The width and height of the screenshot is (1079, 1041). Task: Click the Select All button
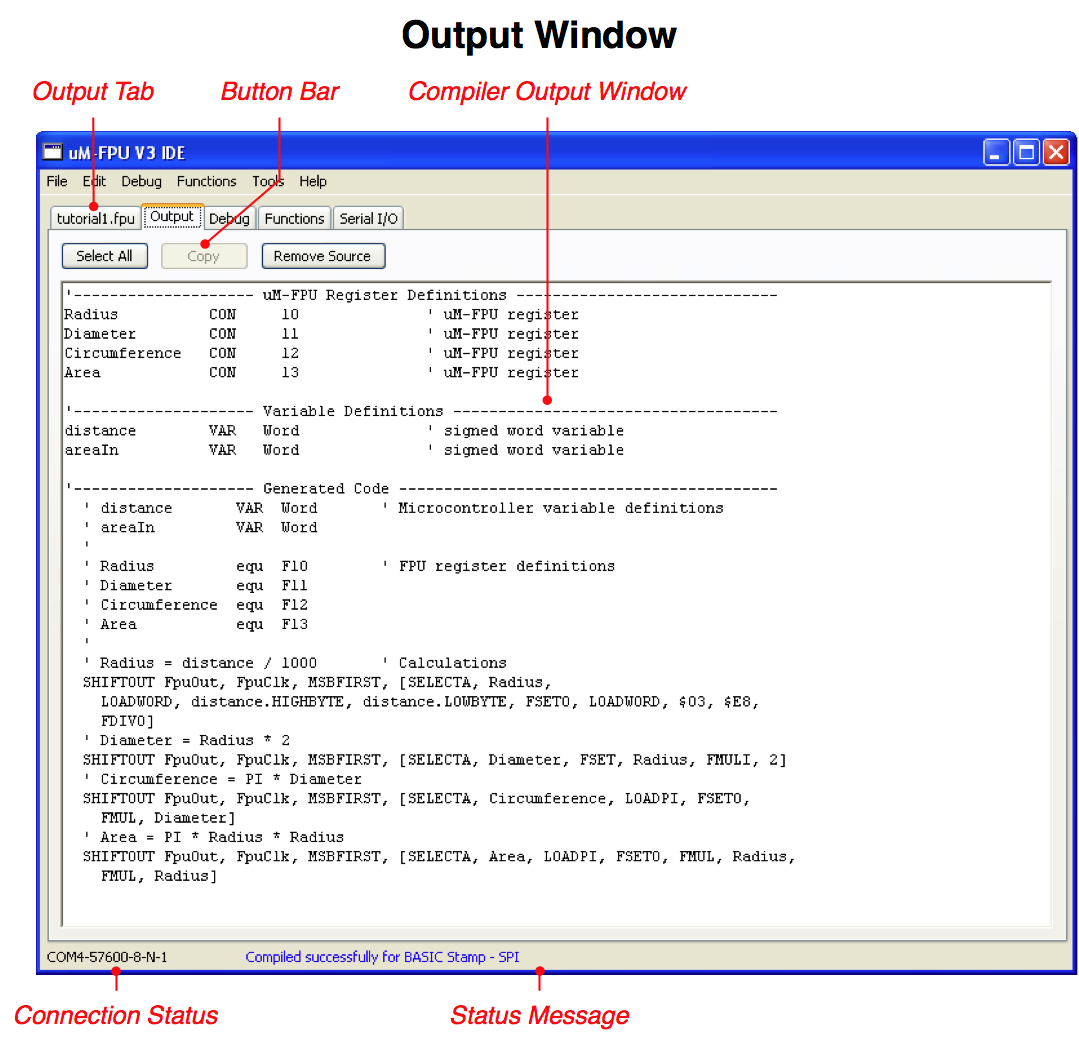point(105,256)
